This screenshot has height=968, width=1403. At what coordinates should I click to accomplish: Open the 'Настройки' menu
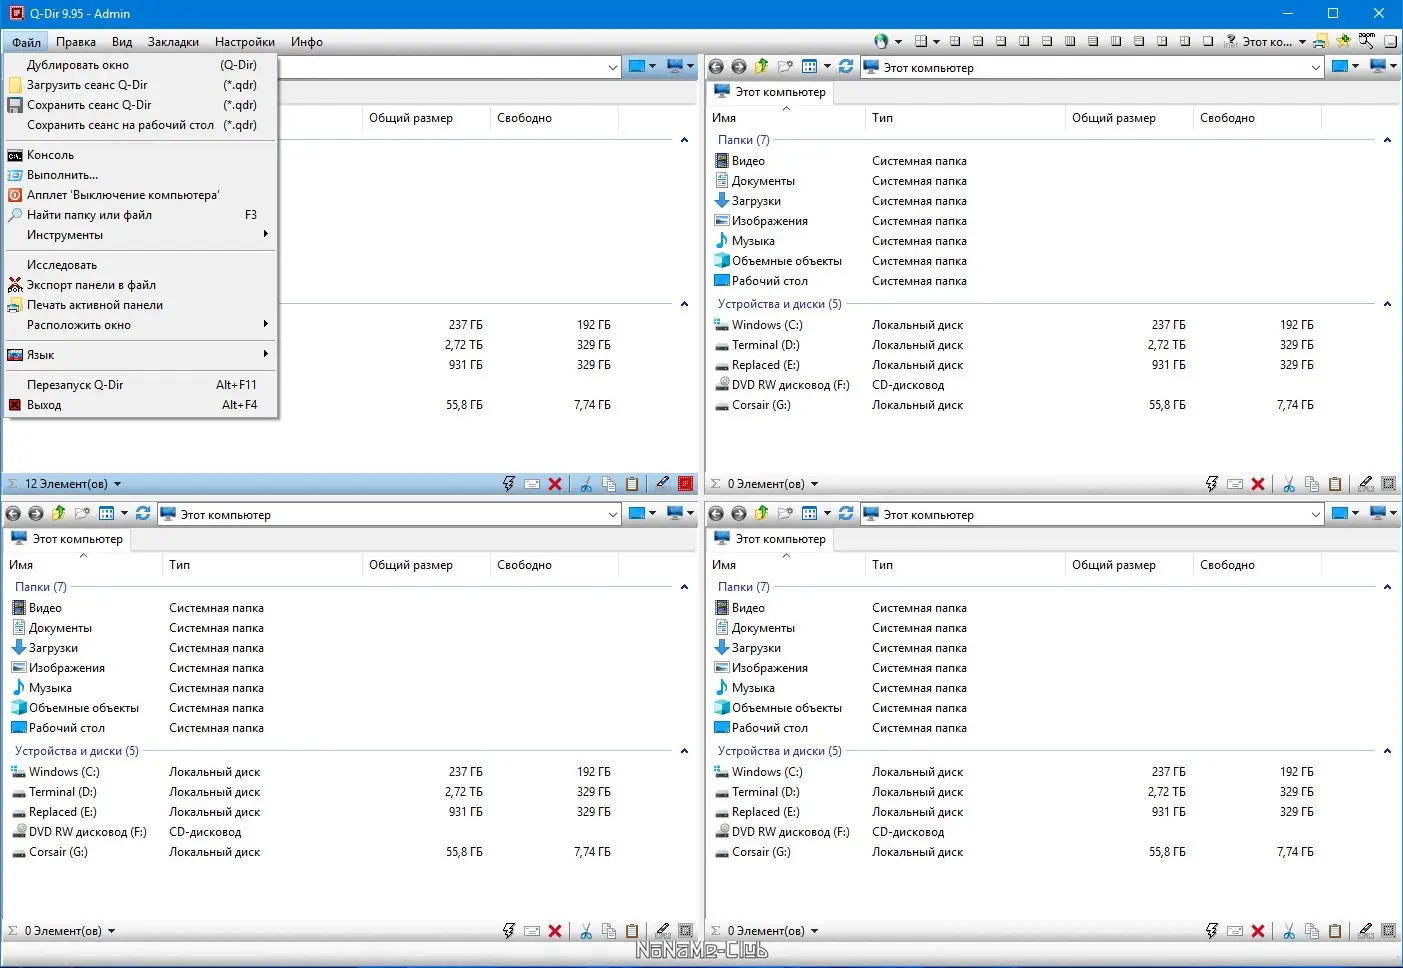pos(245,42)
